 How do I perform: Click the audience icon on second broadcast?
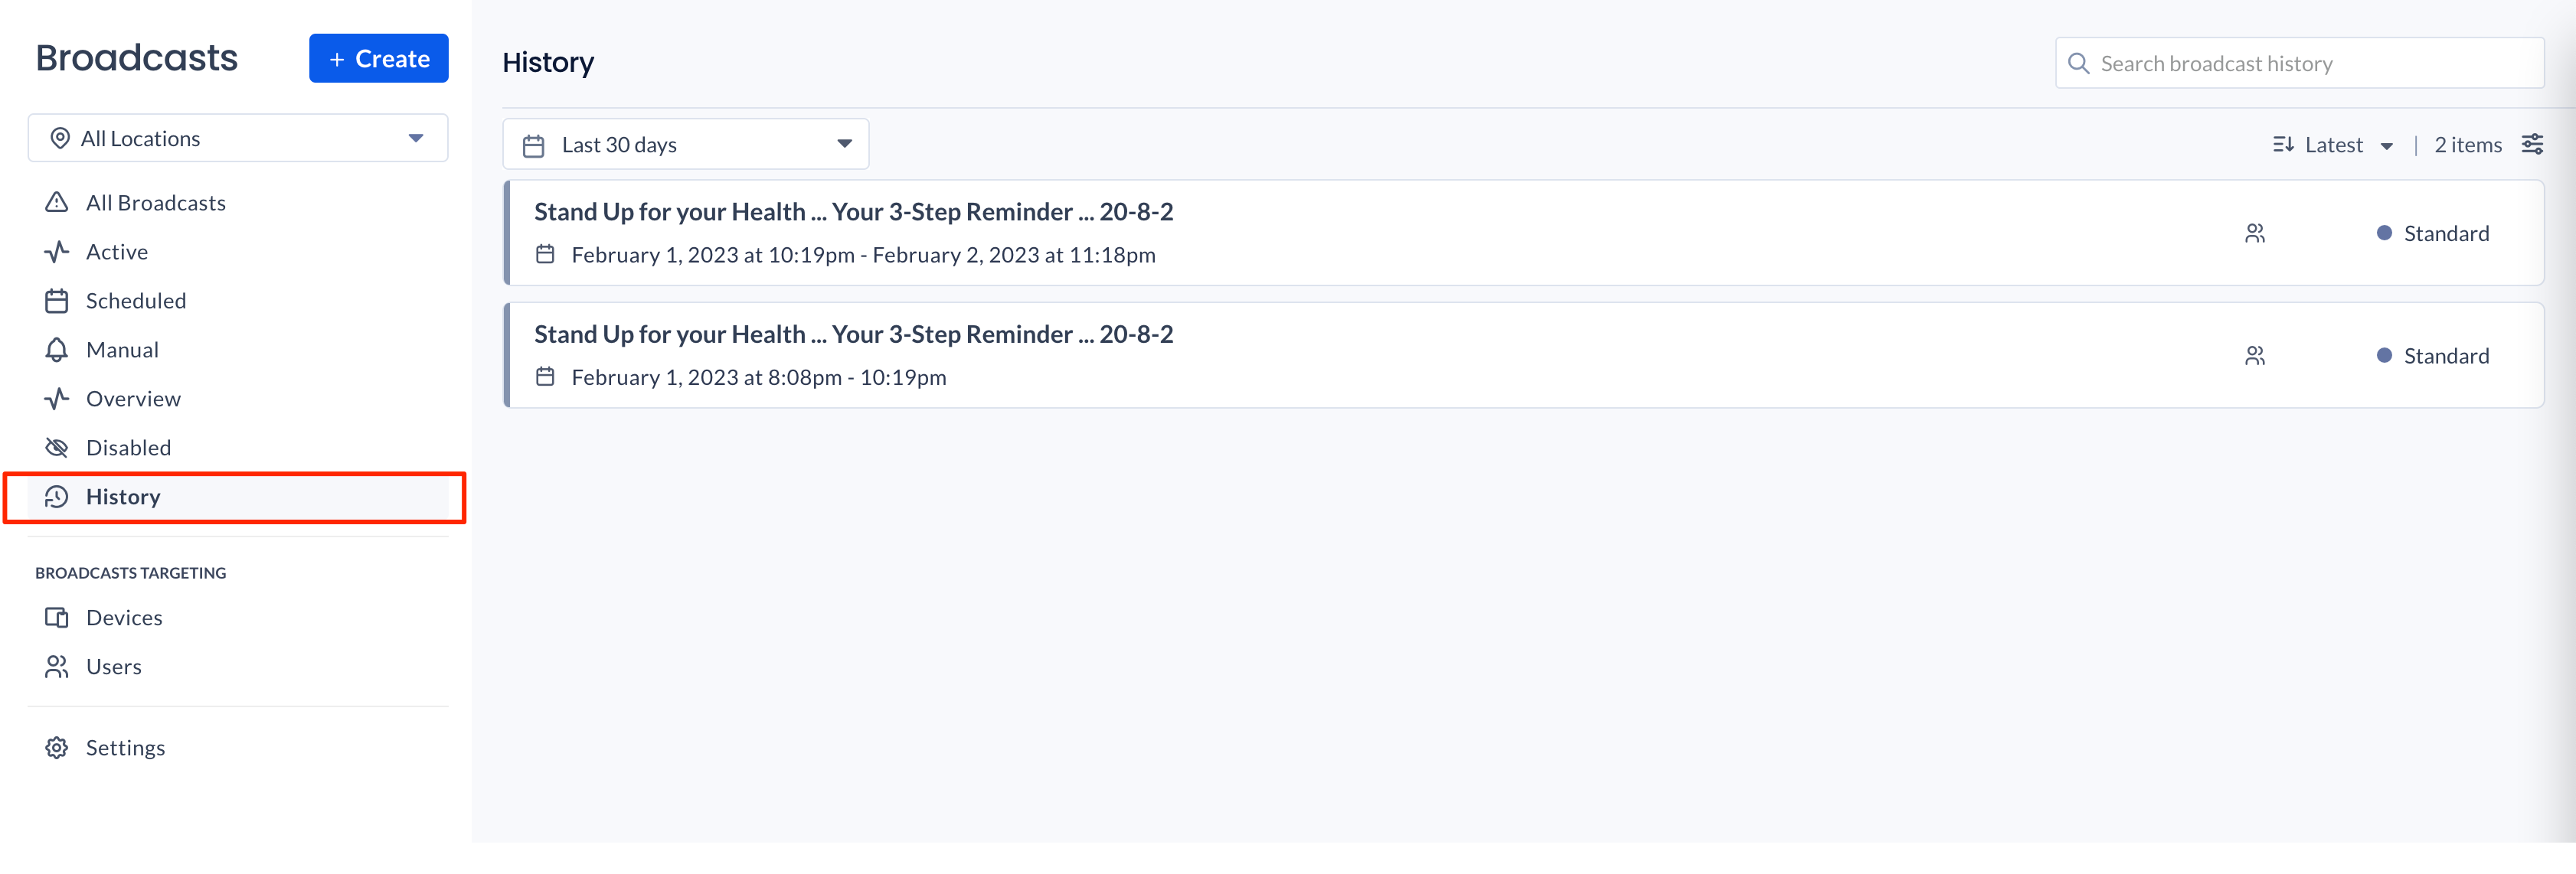coord(2254,355)
